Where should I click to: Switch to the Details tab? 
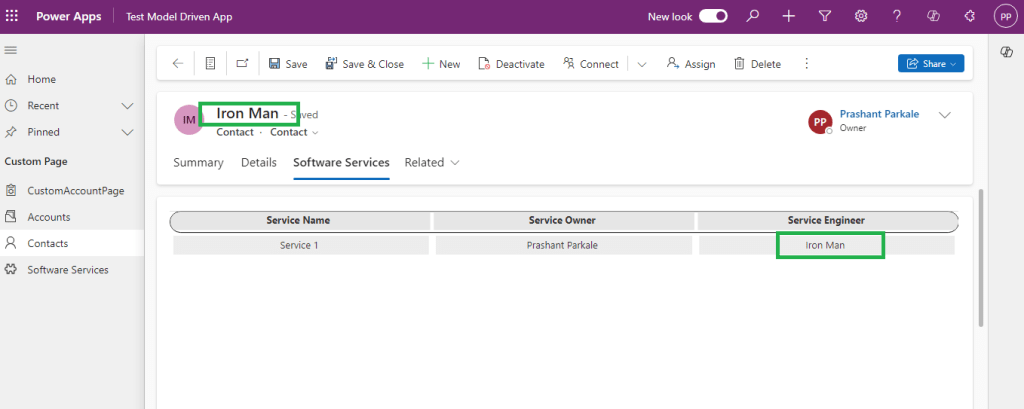pyautogui.click(x=258, y=162)
